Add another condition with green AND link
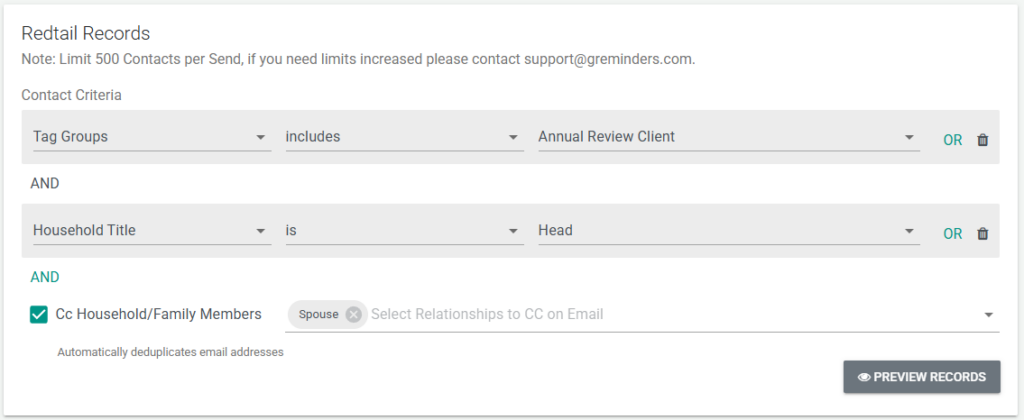Image resolution: width=1024 pixels, height=420 pixels. click(45, 277)
